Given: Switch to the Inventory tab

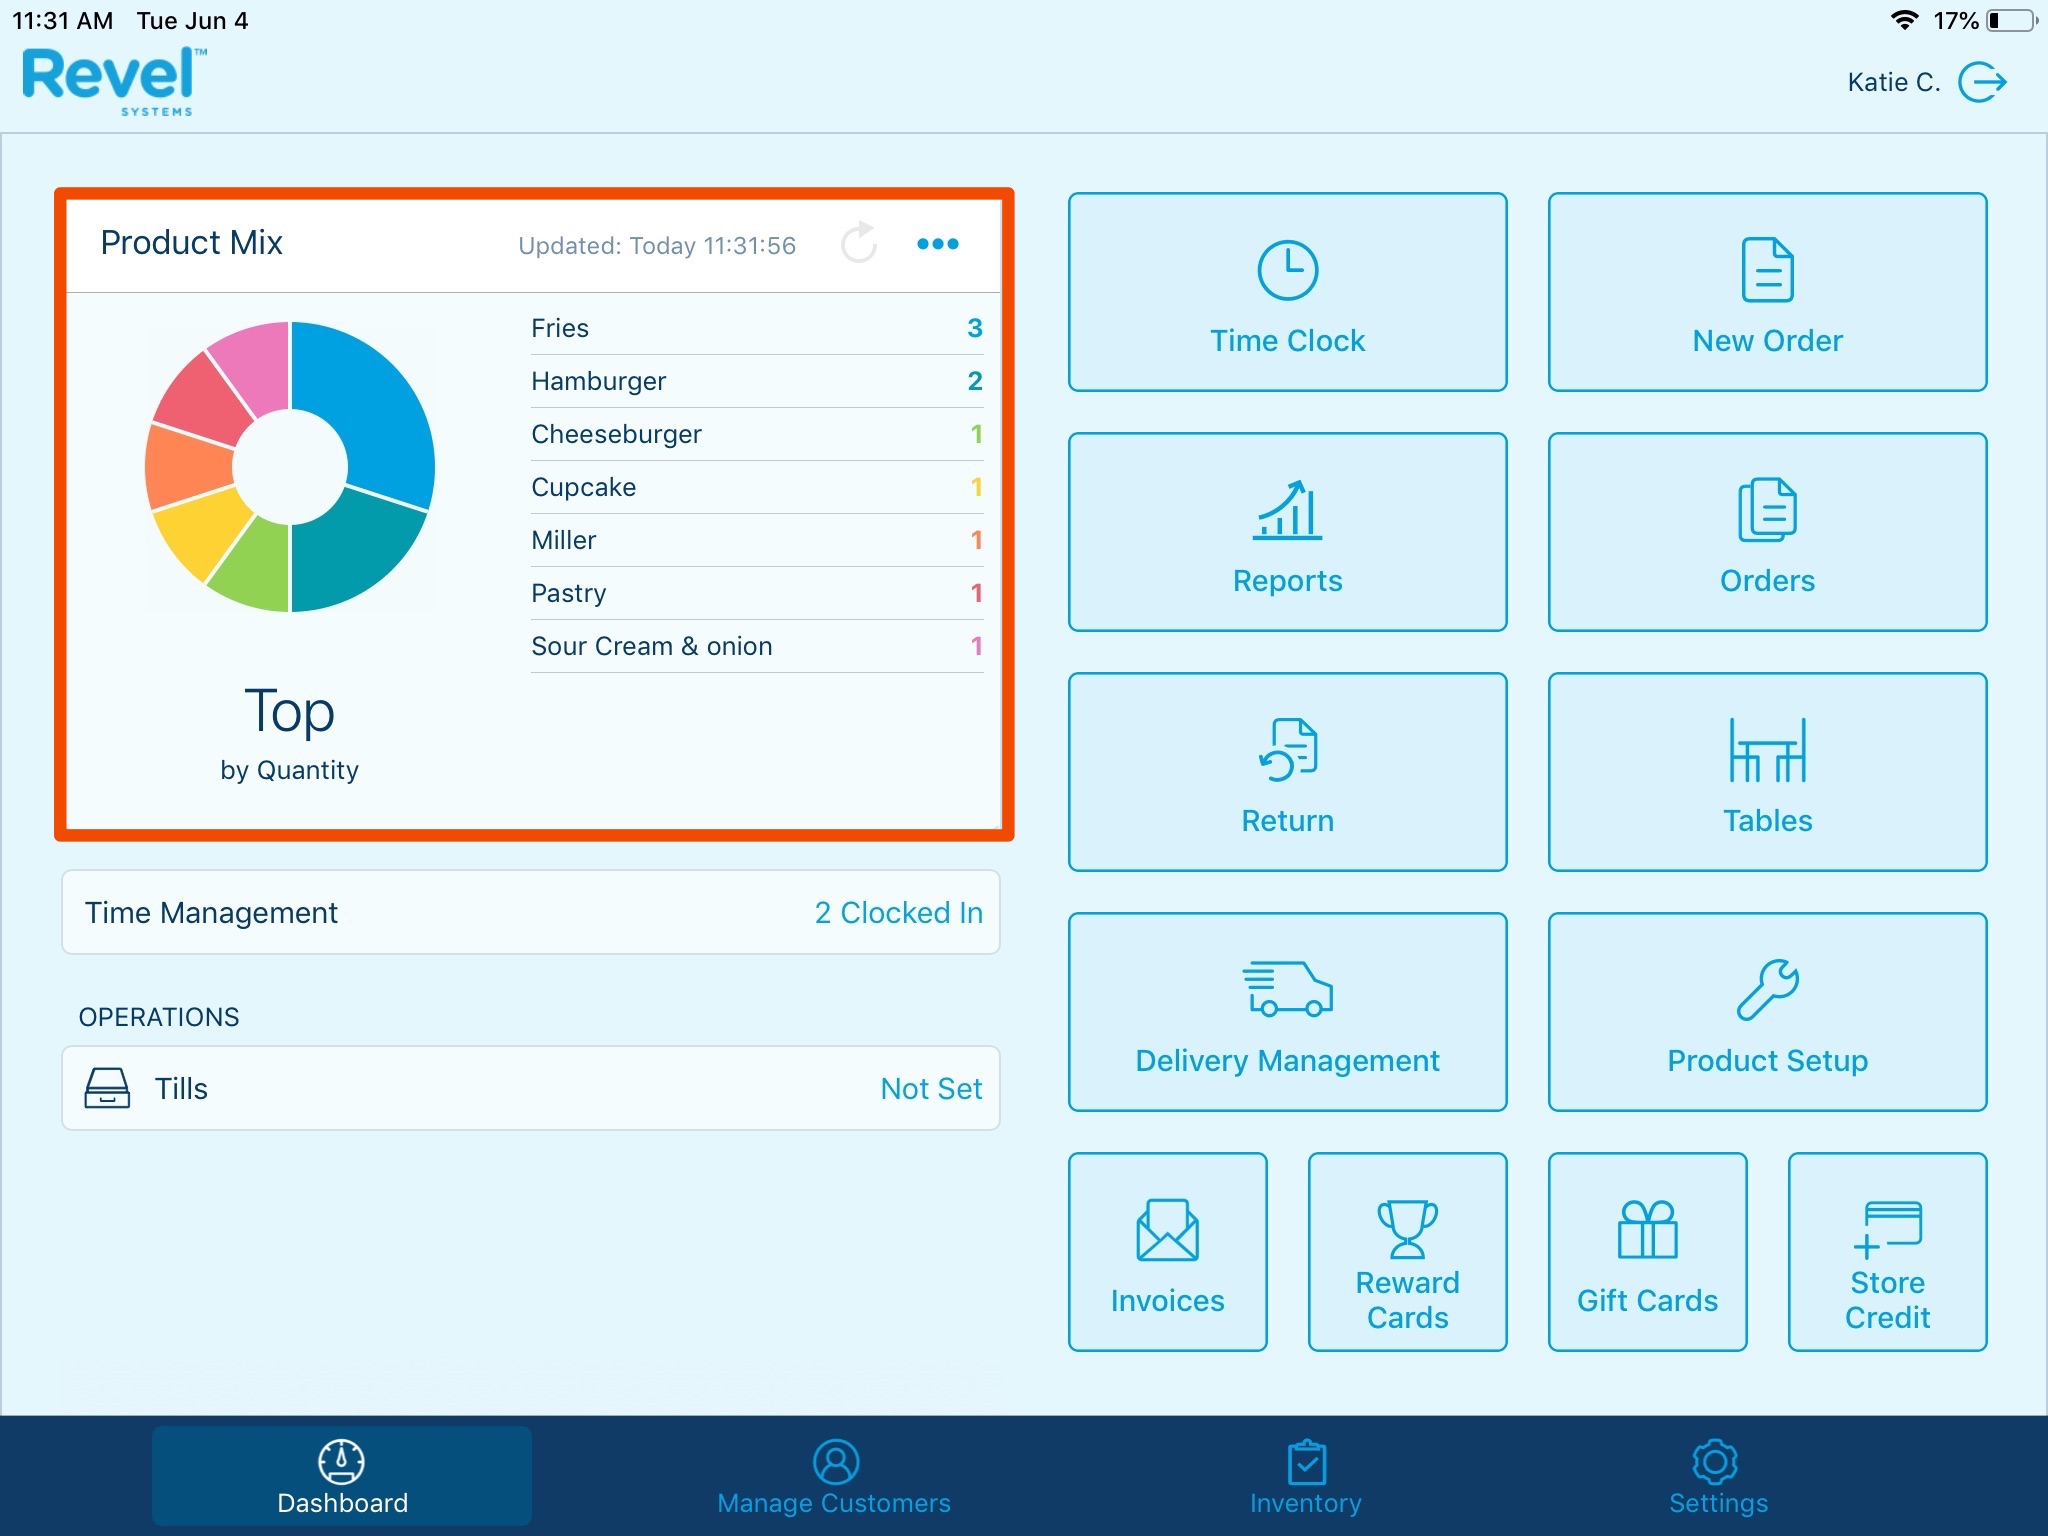Looking at the screenshot, I should point(1305,1477).
